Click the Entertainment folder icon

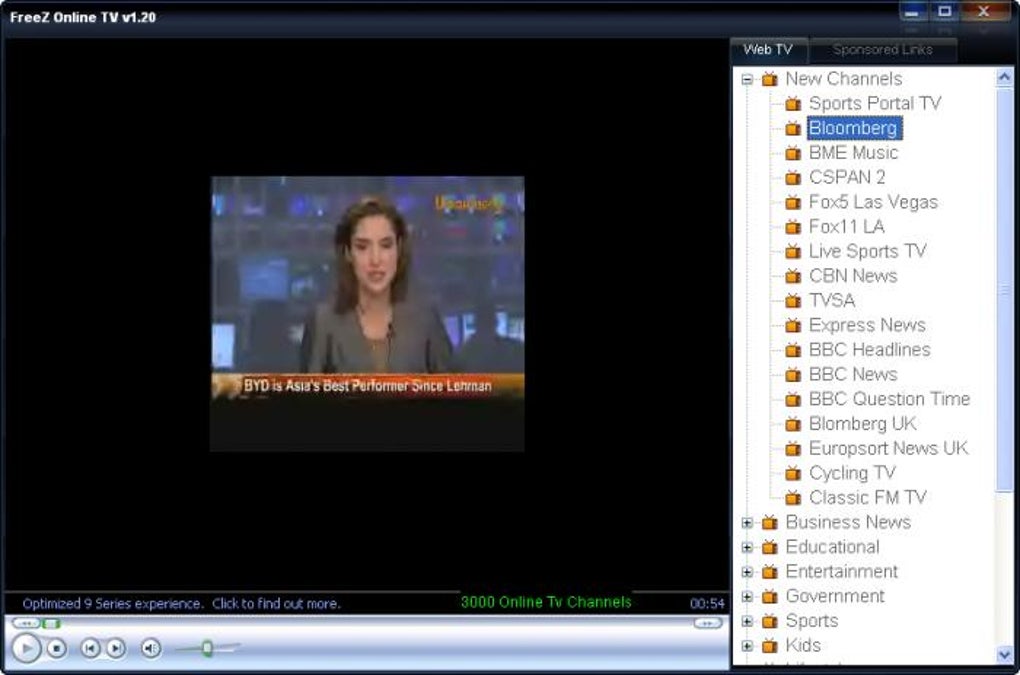(770, 572)
